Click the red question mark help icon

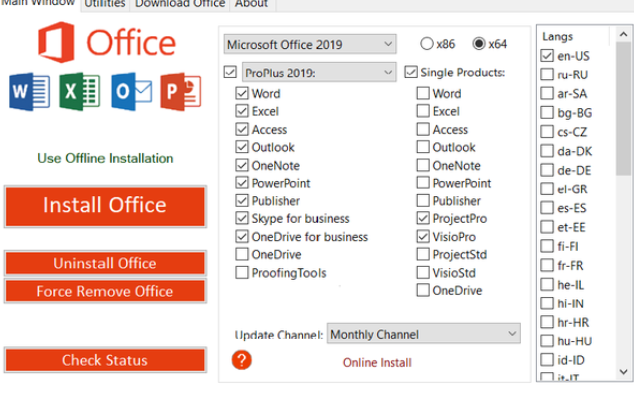pos(241,360)
